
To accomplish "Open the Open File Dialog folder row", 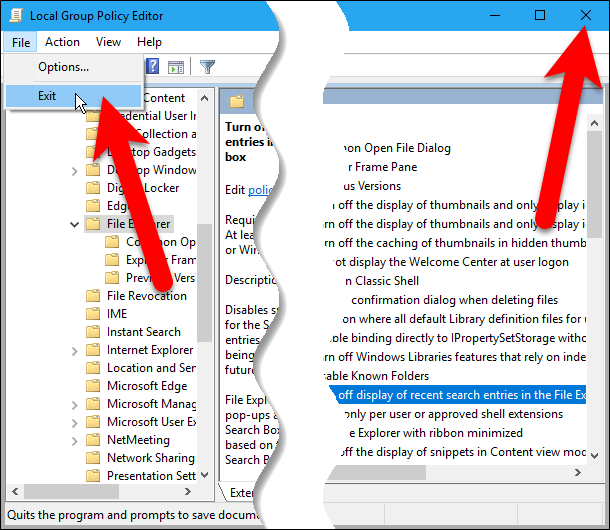I will (x=397, y=148).
